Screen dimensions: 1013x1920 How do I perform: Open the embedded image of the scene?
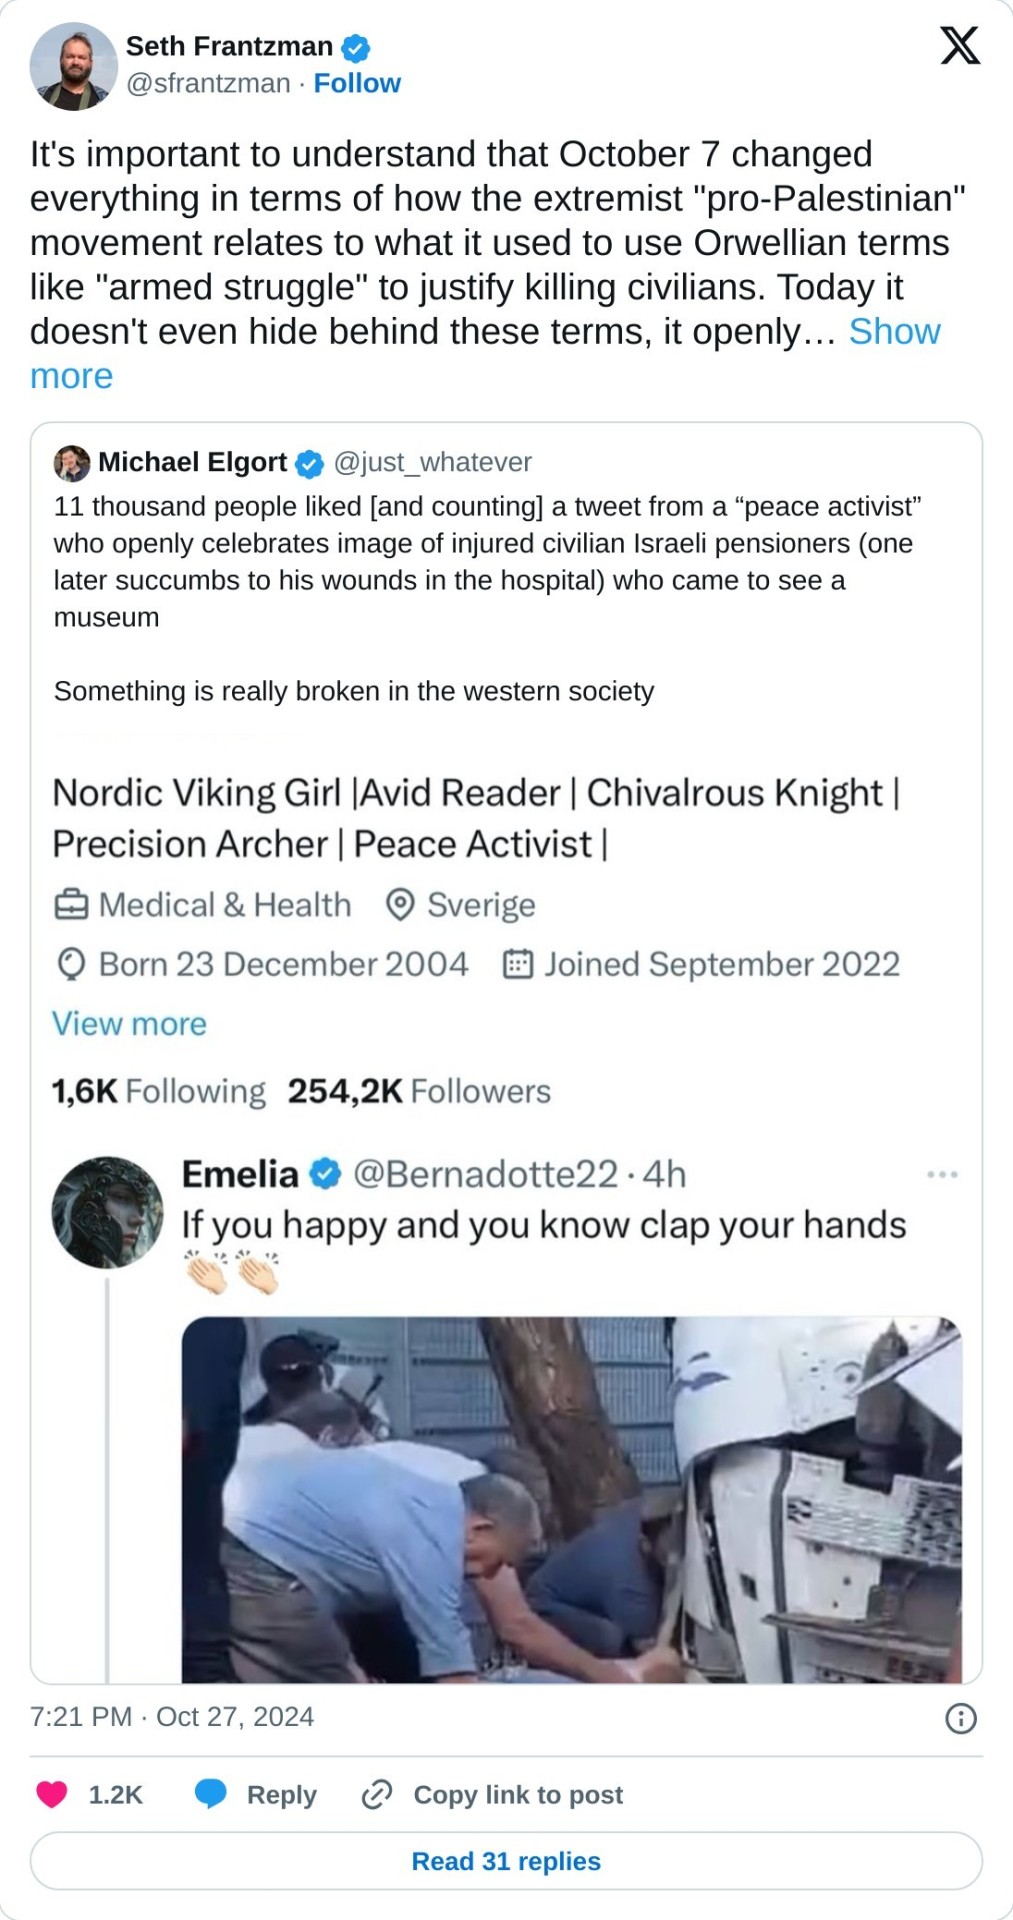tap(571, 1499)
